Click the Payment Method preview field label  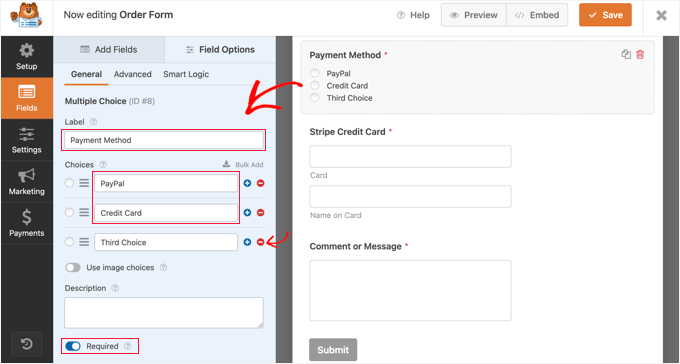(x=345, y=55)
